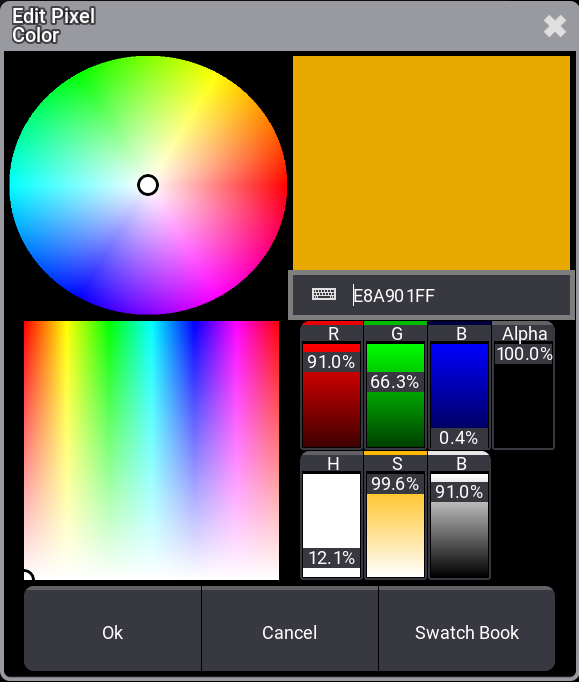Click the hex value E8A901FF field

(431, 295)
